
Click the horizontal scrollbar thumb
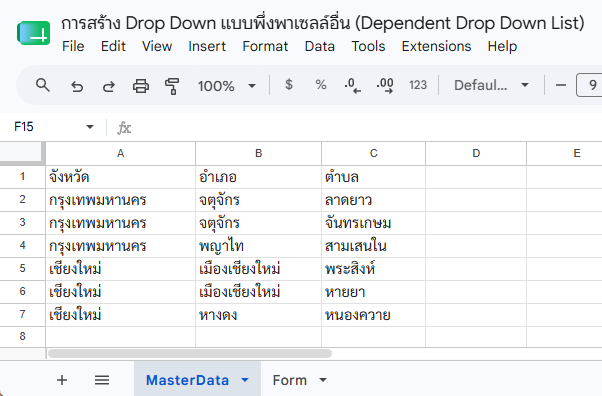point(190,353)
